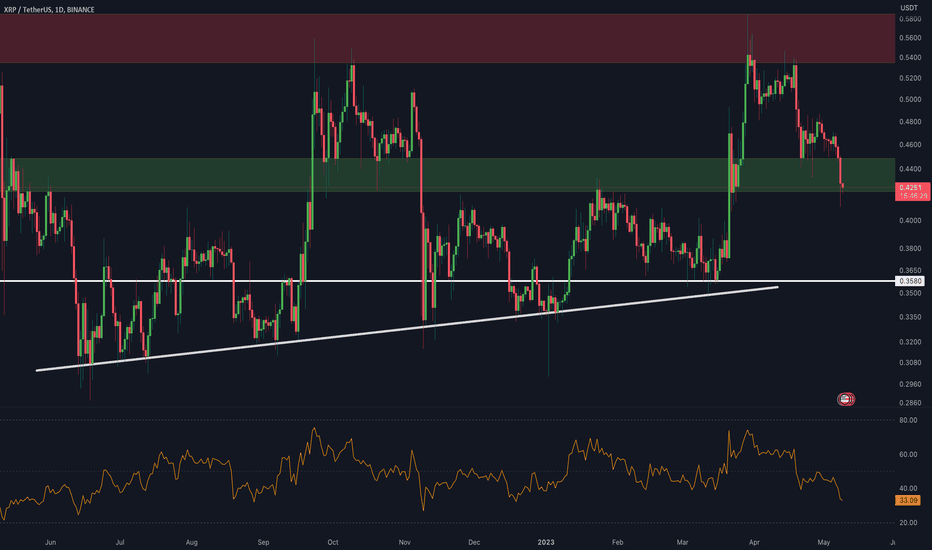Click the May date label on time axis
Screen dimensions: 932x550
(824, 542)
